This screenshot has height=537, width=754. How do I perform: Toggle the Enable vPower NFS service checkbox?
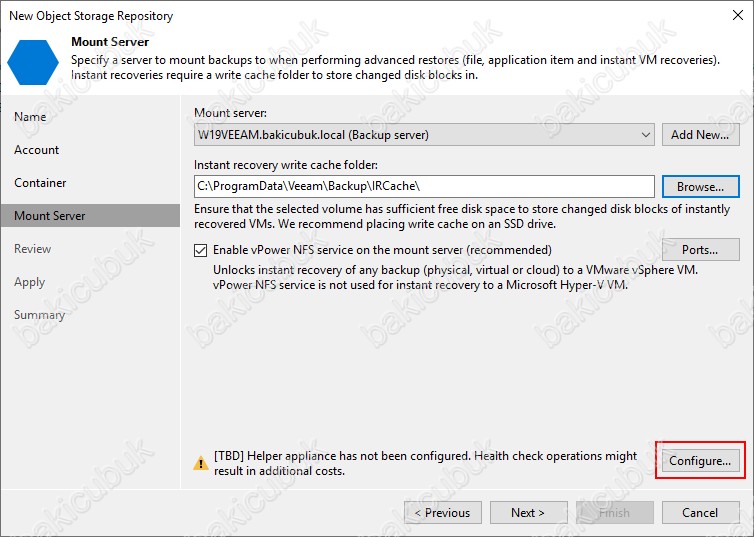(201, 250)
